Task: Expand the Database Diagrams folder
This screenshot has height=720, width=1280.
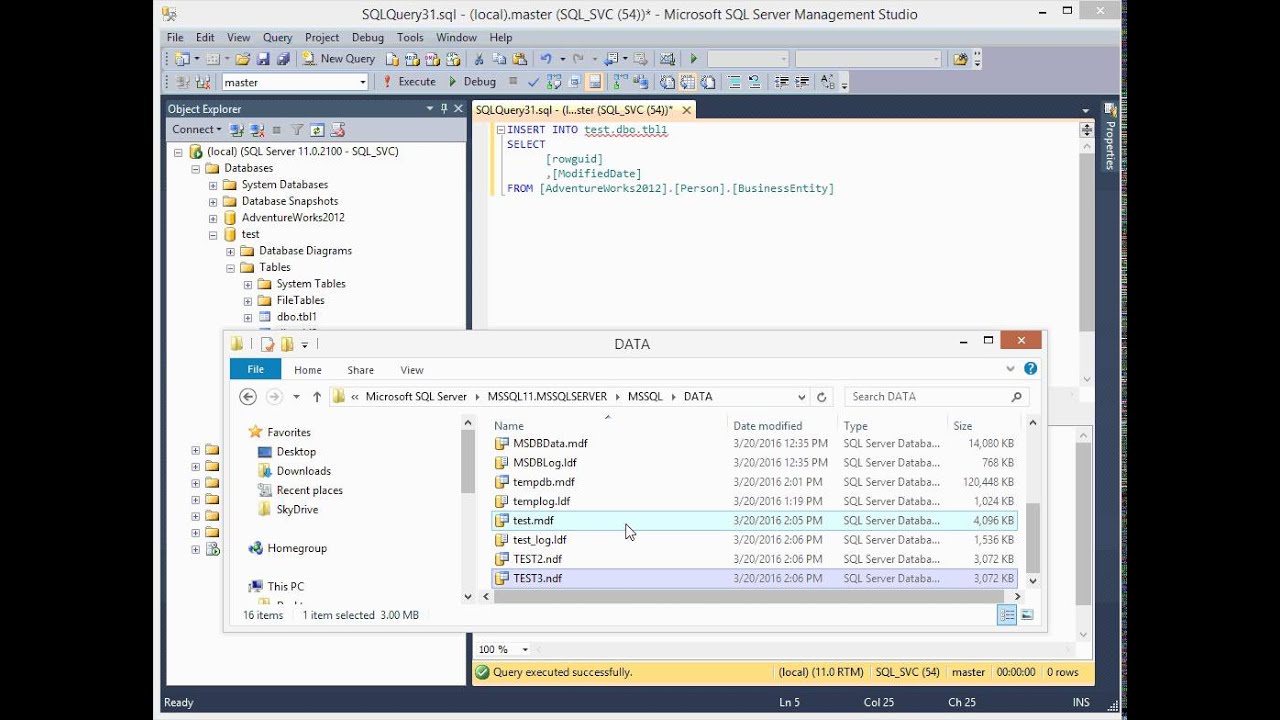Action: tap(230, 251)
